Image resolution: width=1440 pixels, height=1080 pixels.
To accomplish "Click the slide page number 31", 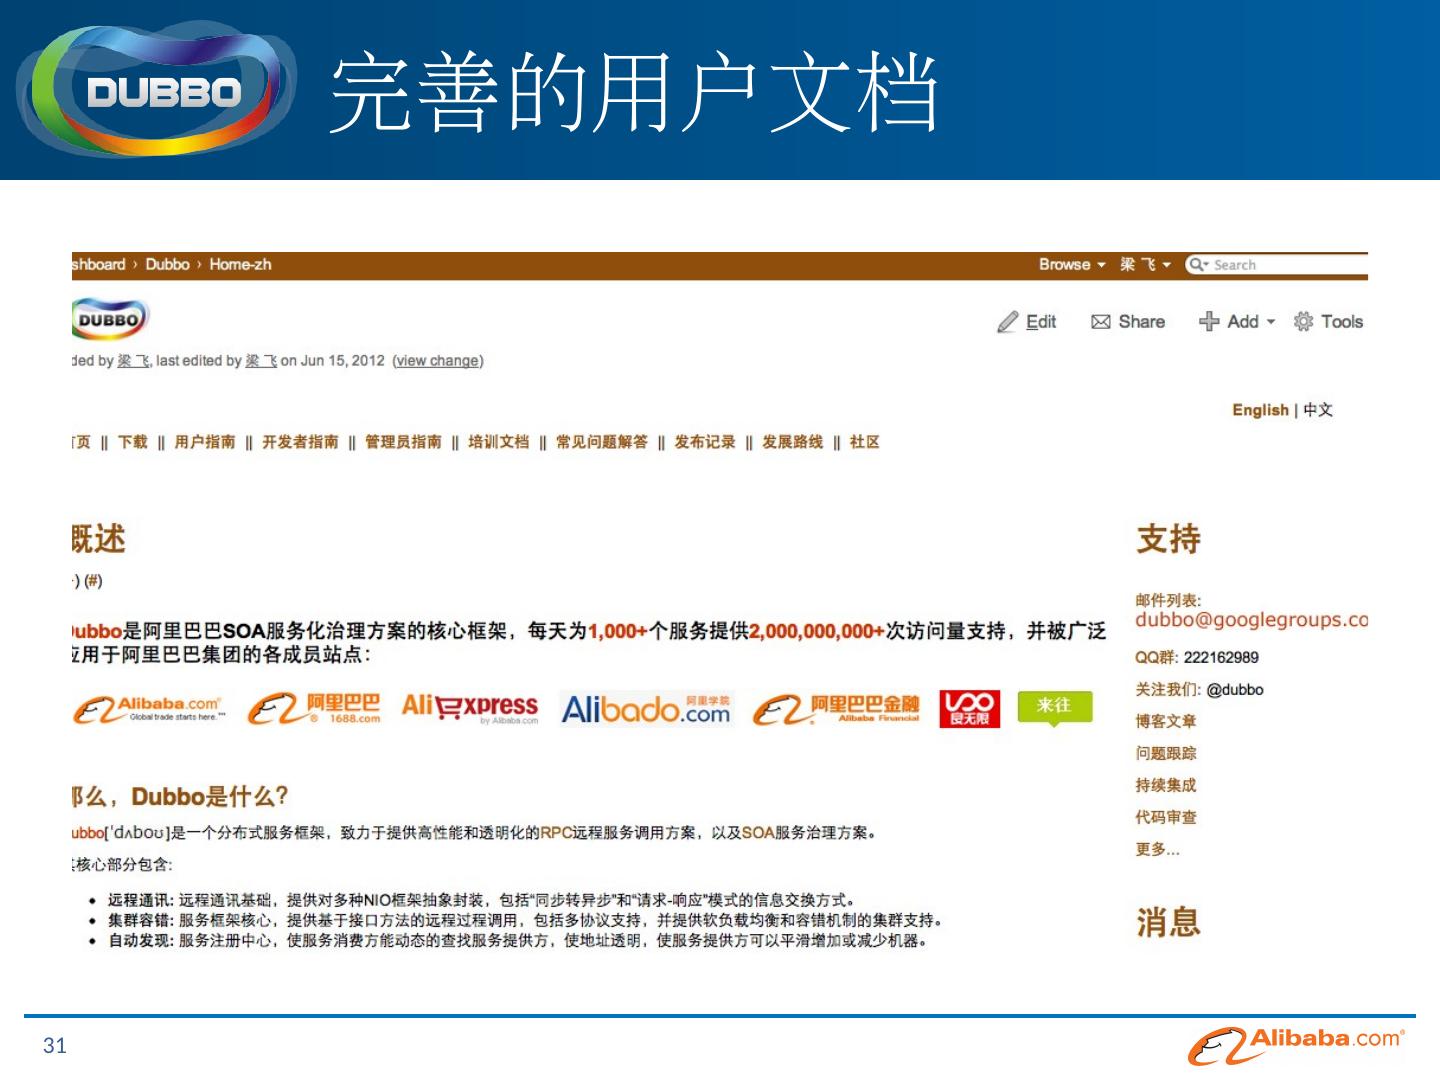I will (x=55, y=1046).
